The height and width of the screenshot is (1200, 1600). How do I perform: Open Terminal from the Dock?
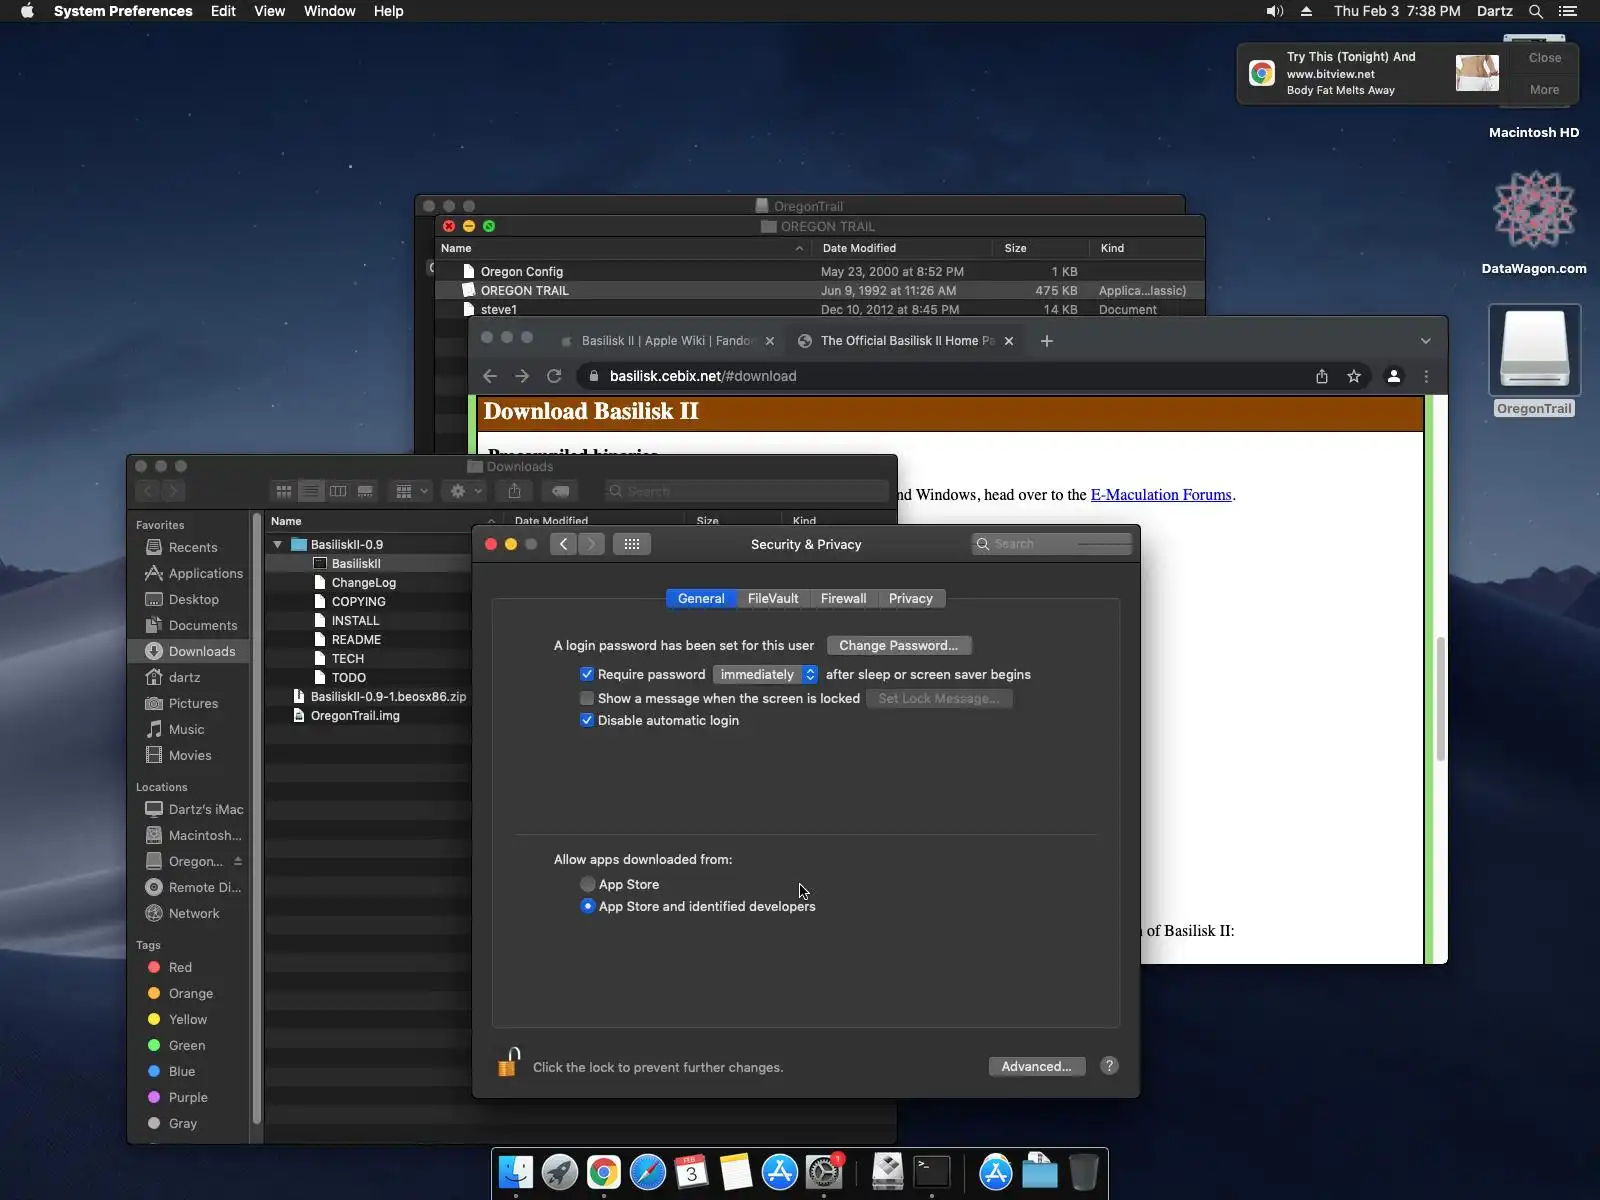pos(932,1172)
